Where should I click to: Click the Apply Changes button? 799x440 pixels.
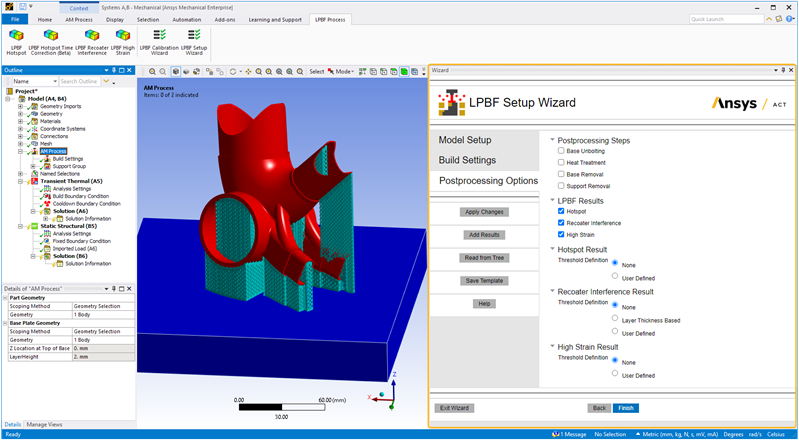pos(484,212)
